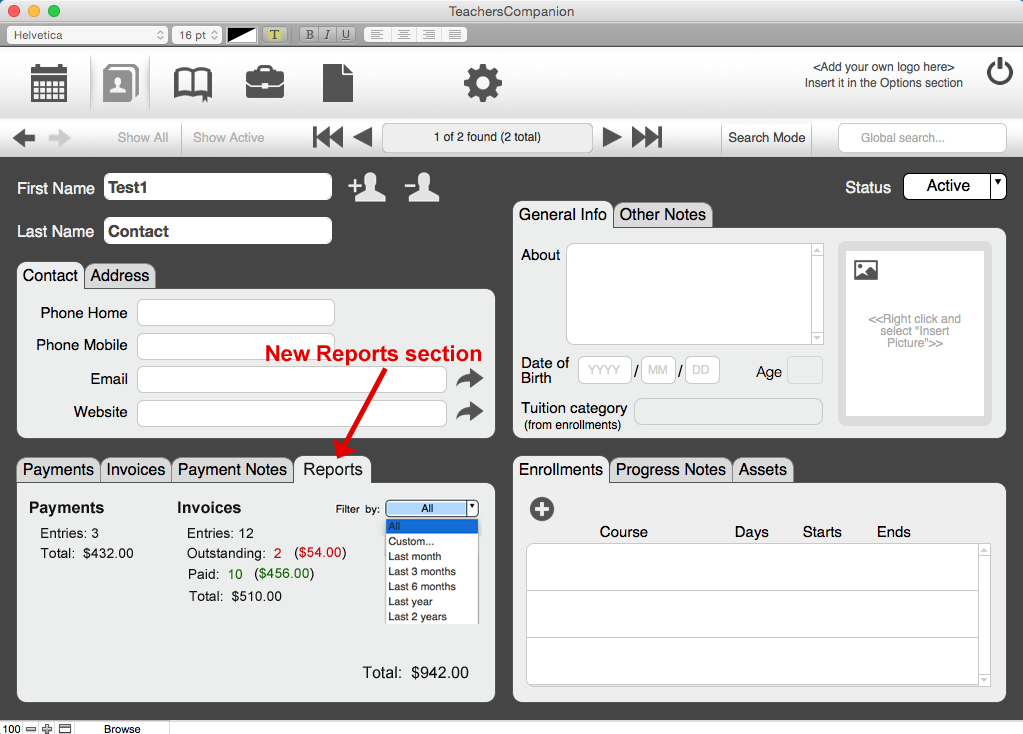Open the Helvetica font dropdown
The width and height of the screenshot is (1023, 734).
[87, 35]
